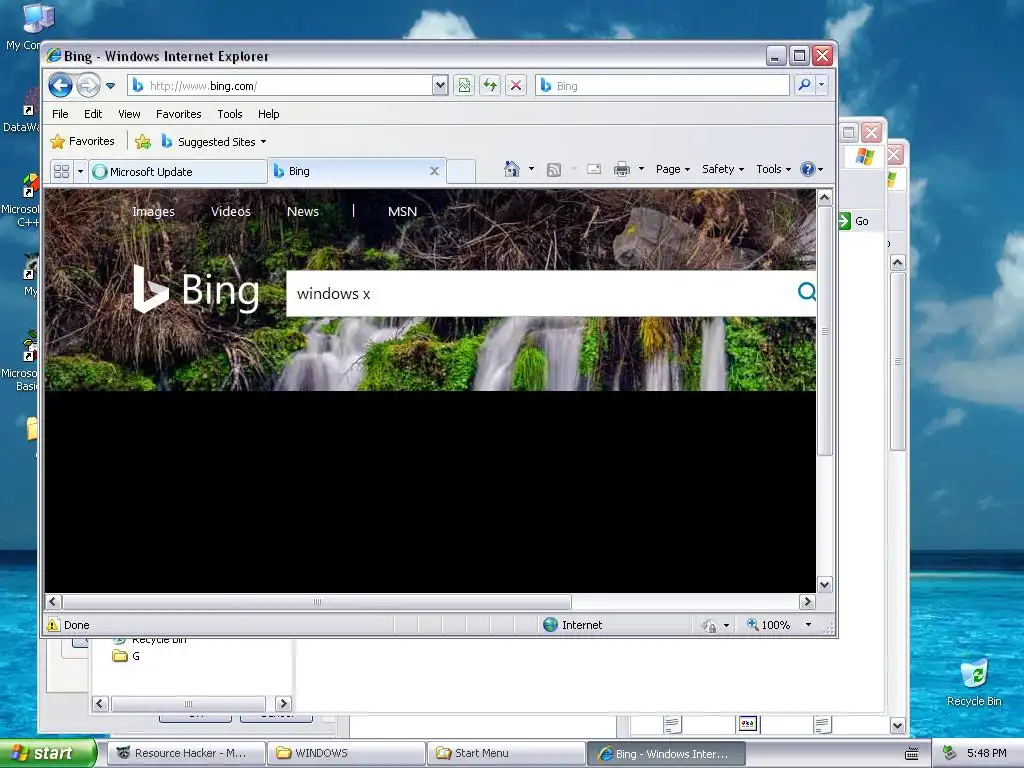This screenshot has height=768, width=1024.
Task: Click the Bing logo
Action: point(196,289)
